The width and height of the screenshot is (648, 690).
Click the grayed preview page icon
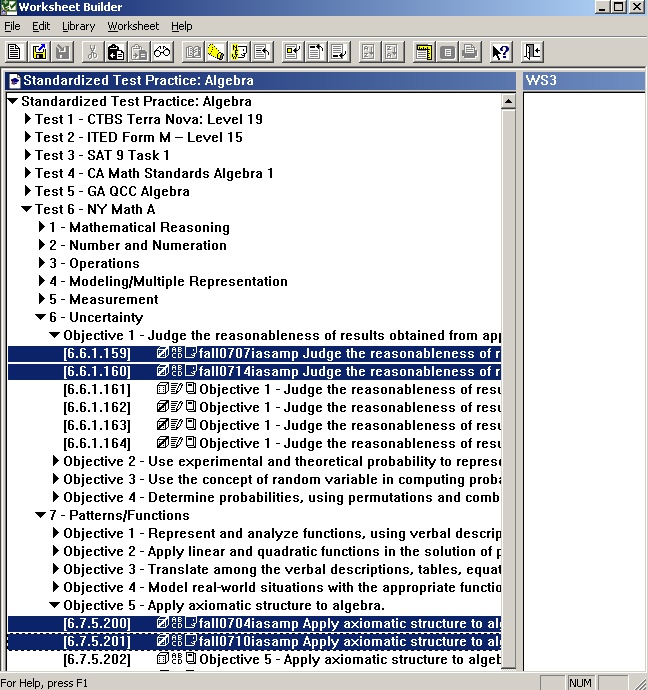(x=447, y=52)
